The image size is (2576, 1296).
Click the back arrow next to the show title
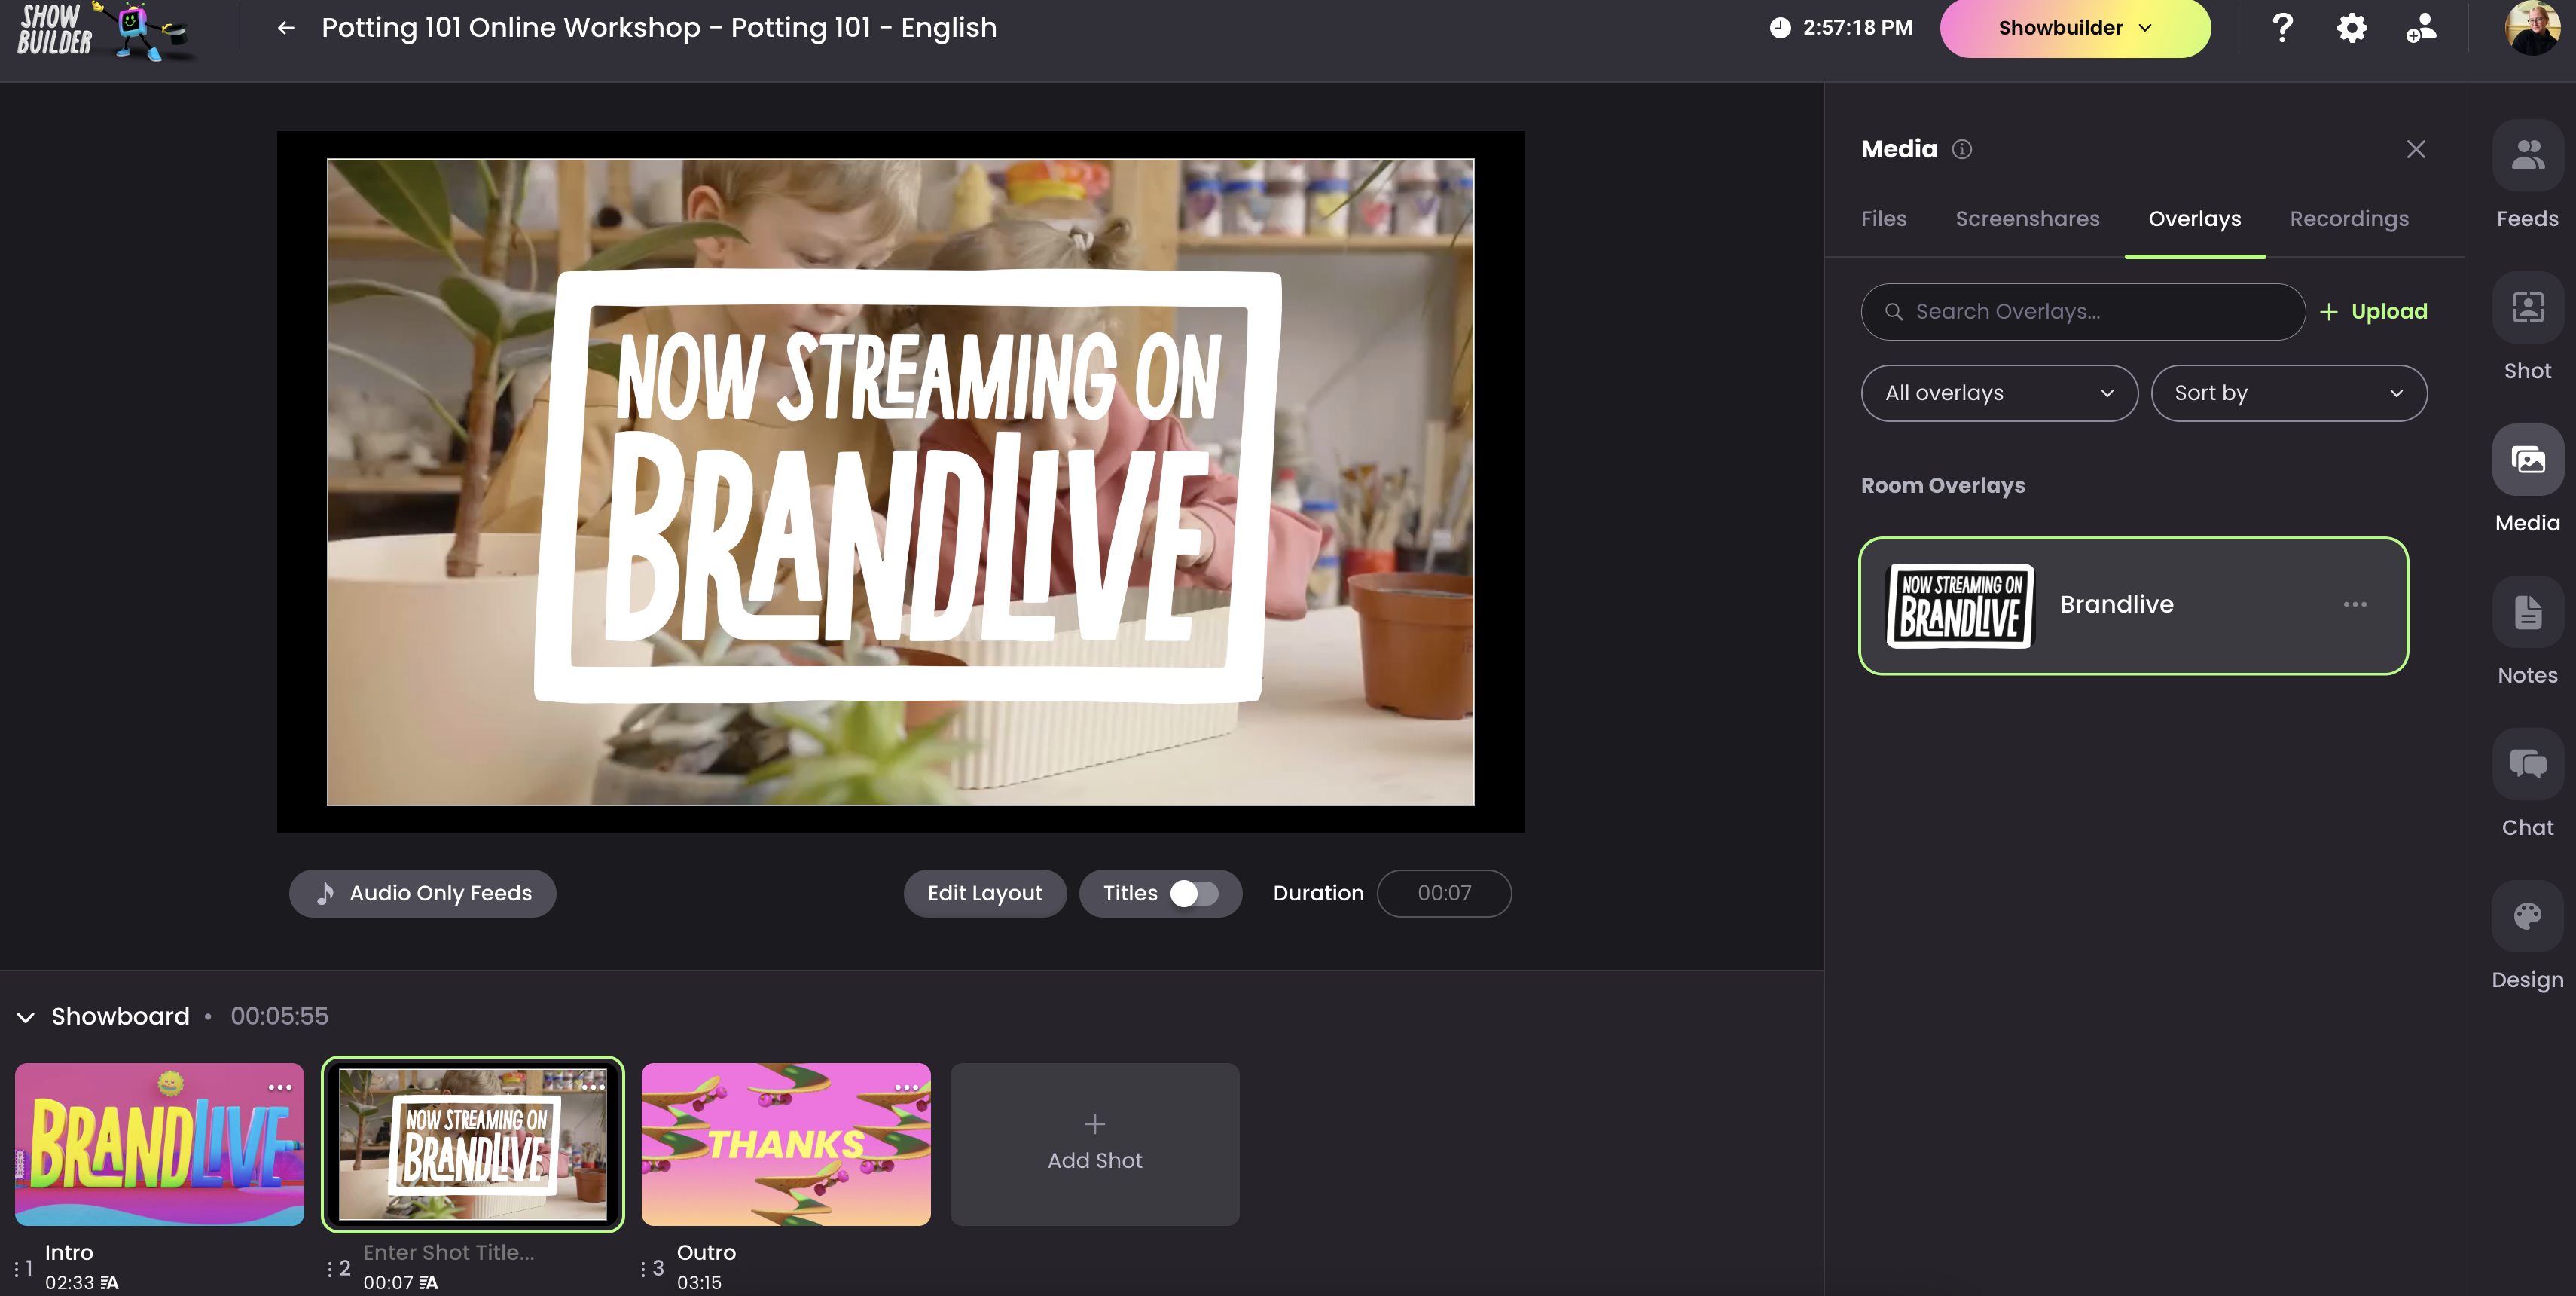click(286, 28)
